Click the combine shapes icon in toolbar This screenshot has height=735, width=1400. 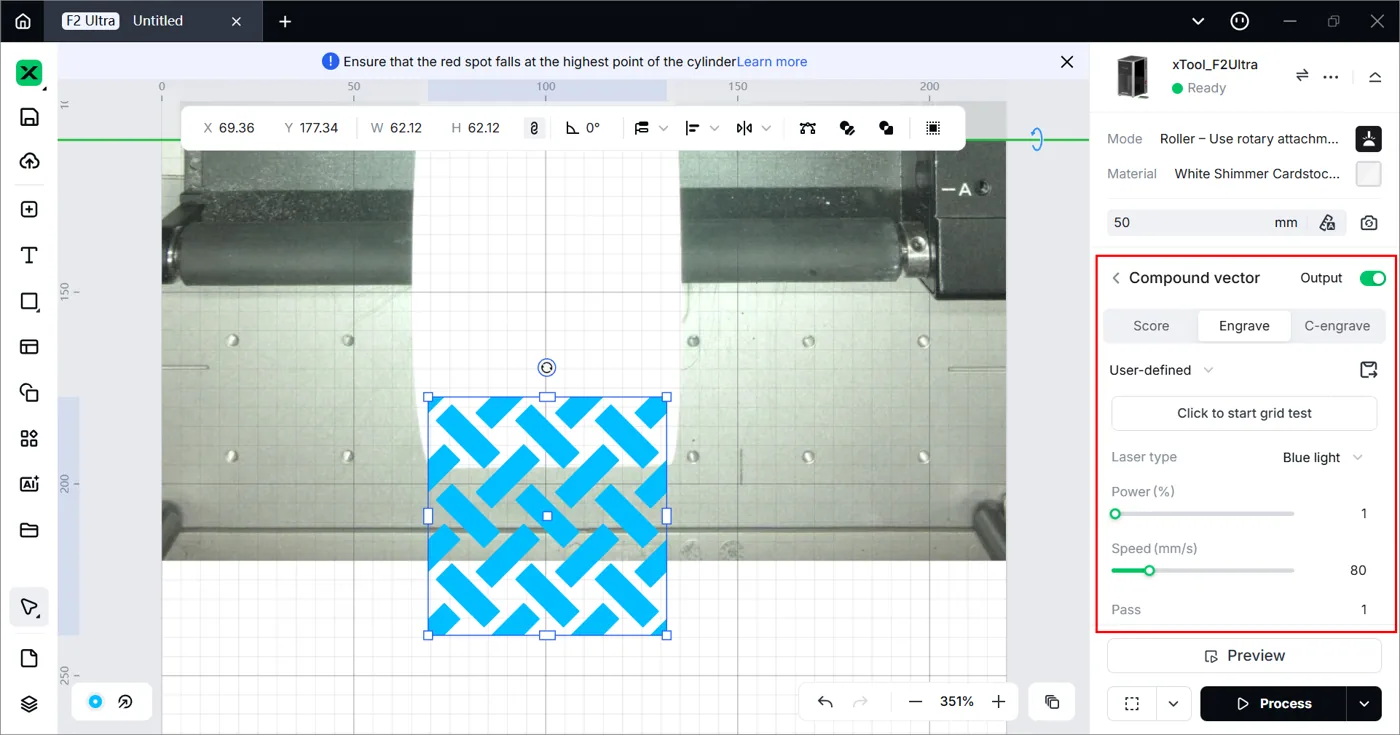886,128
